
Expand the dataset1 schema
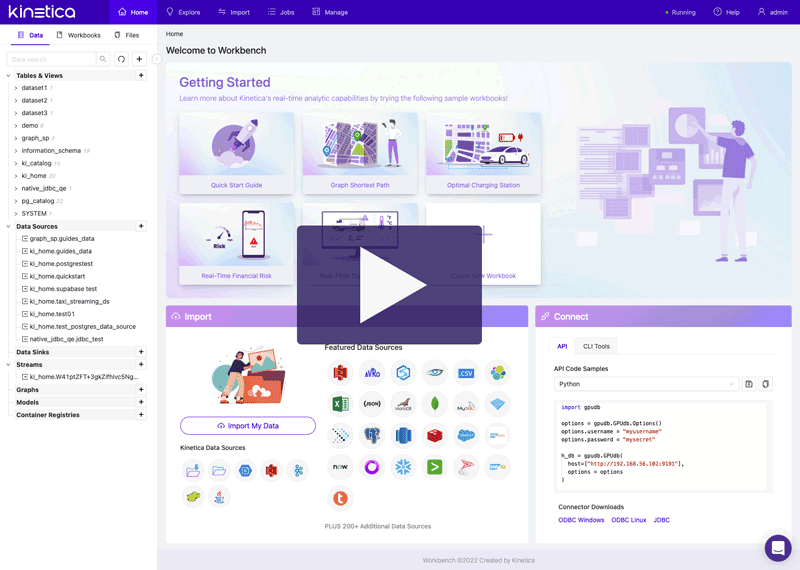(16, 88)
